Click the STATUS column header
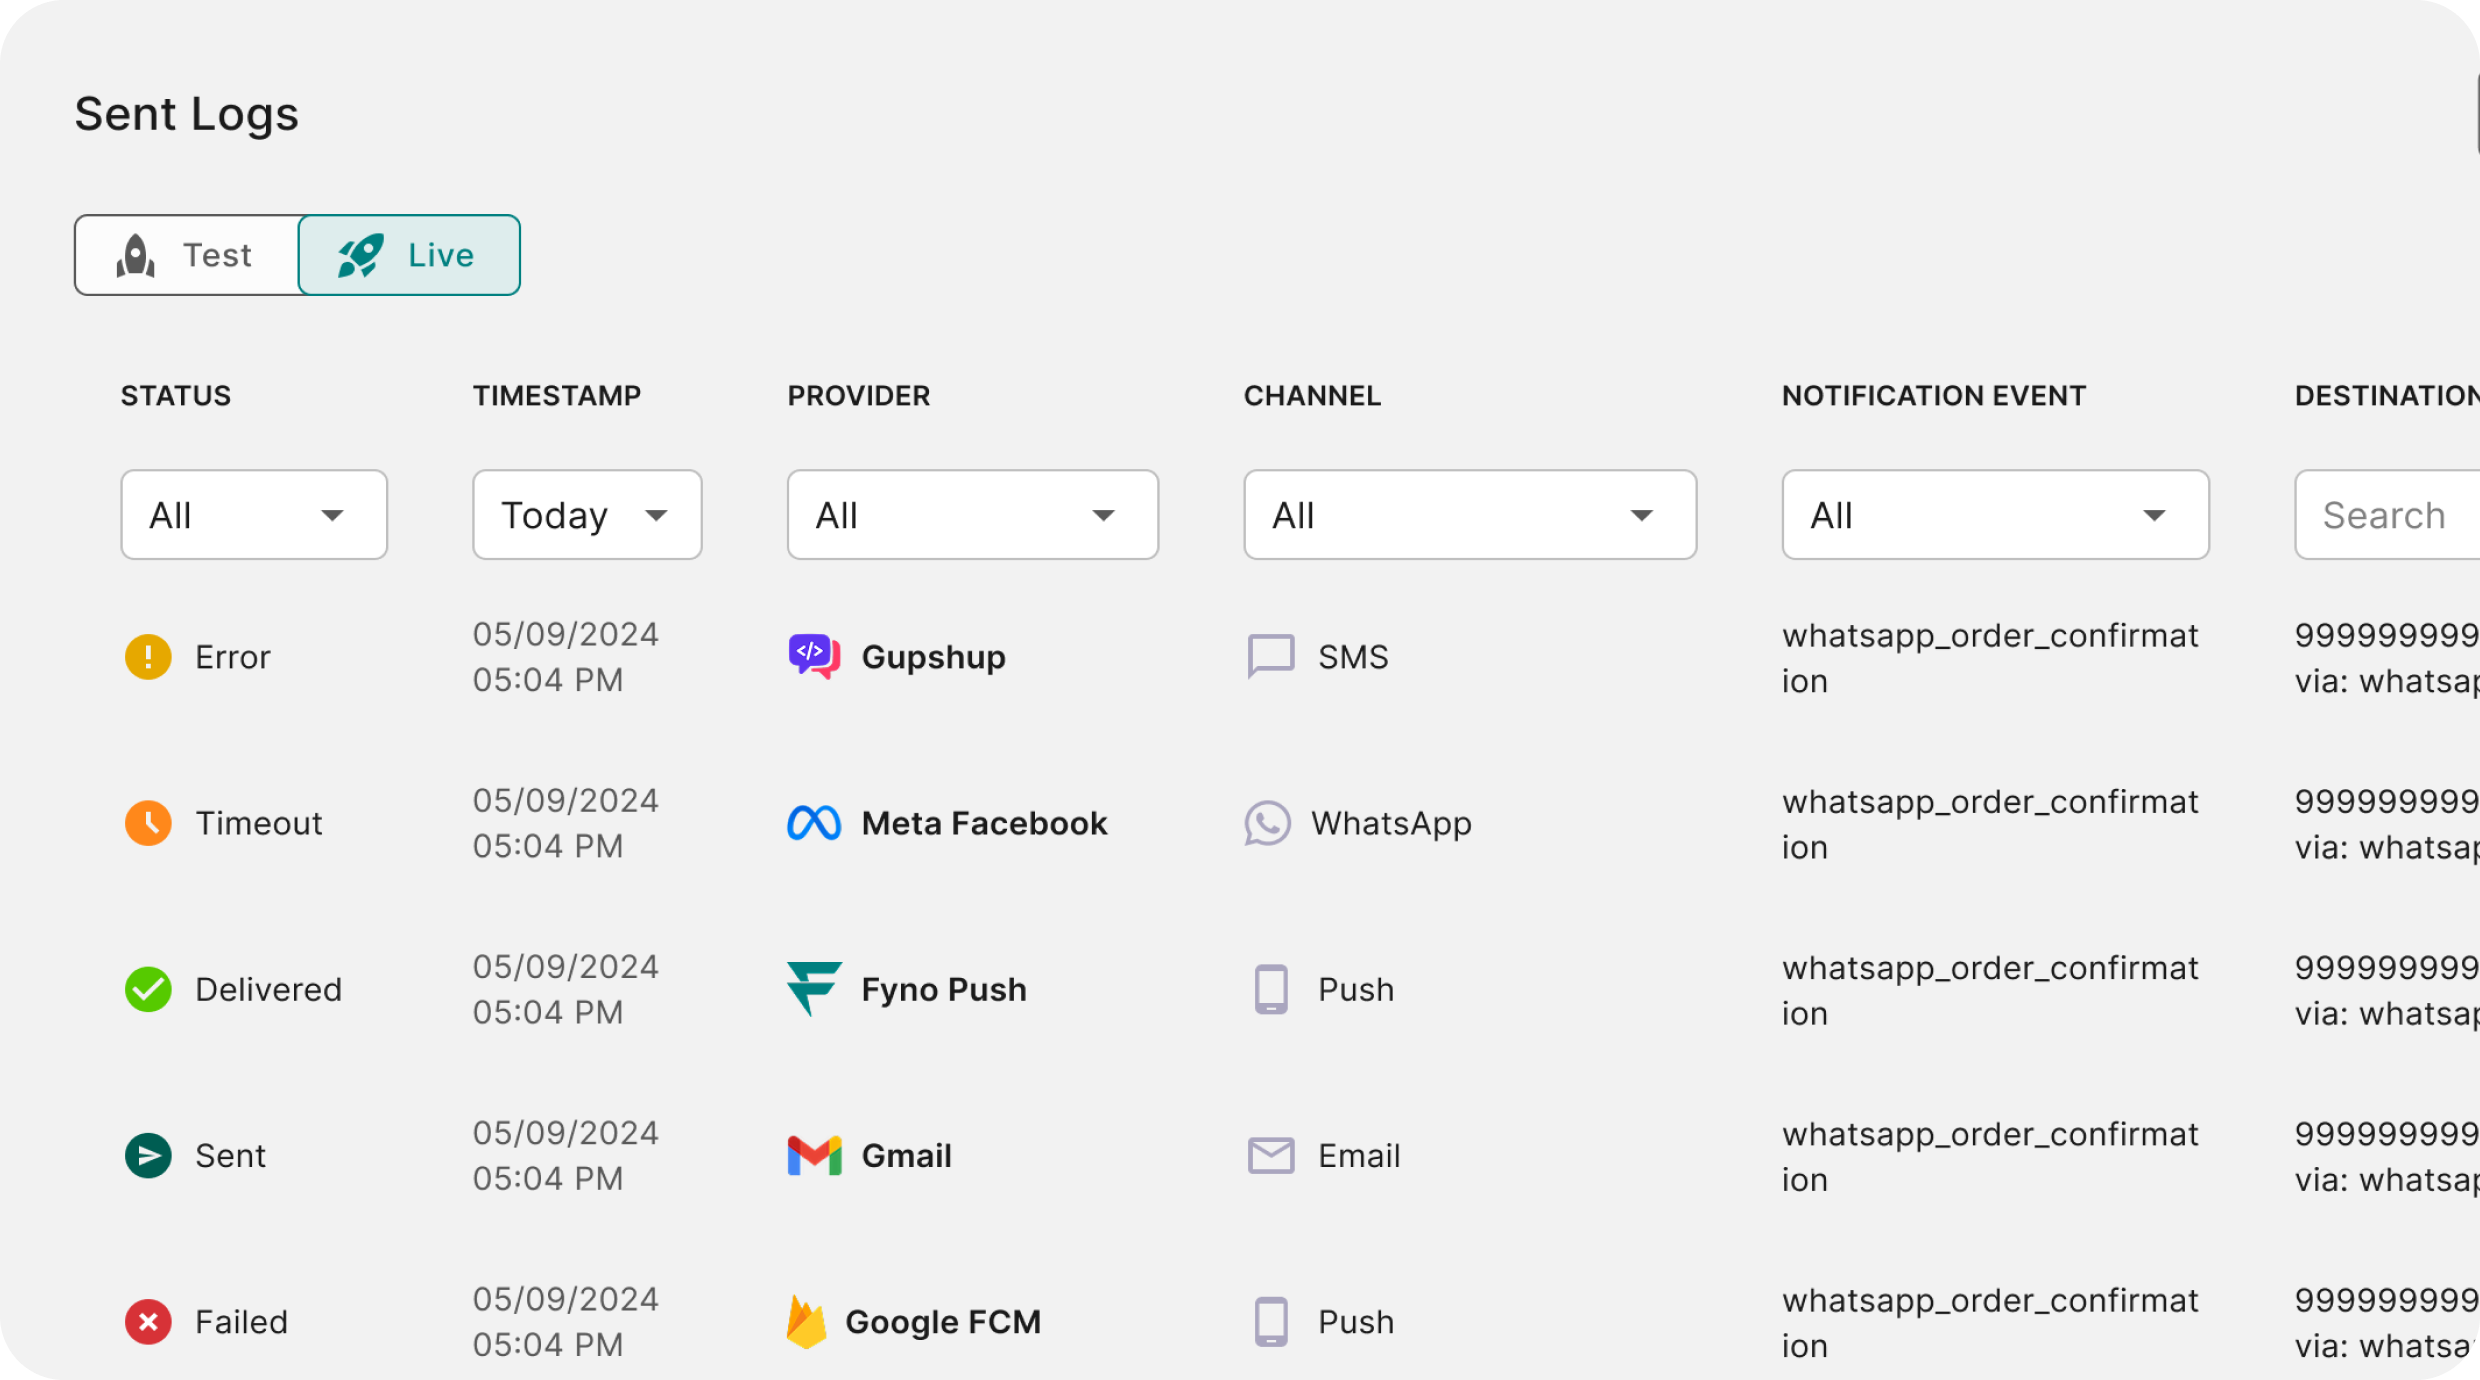The height and width of the screenshot is (1380, 2480). [x=176, y=396]
